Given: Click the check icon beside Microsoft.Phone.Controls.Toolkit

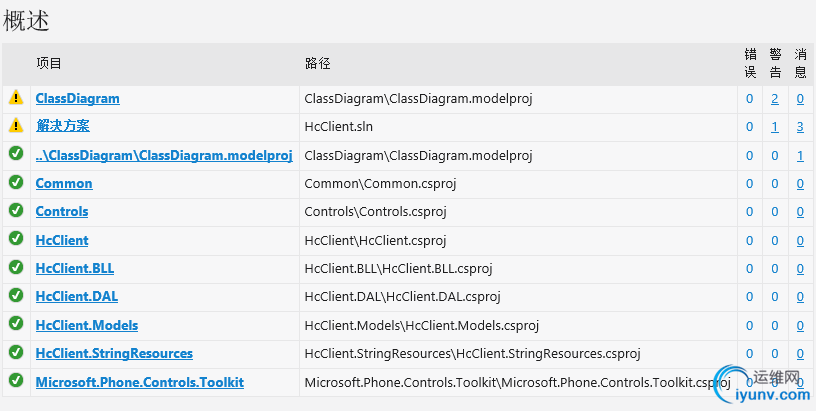Looking at the screenshot, I should pos(15,381).
